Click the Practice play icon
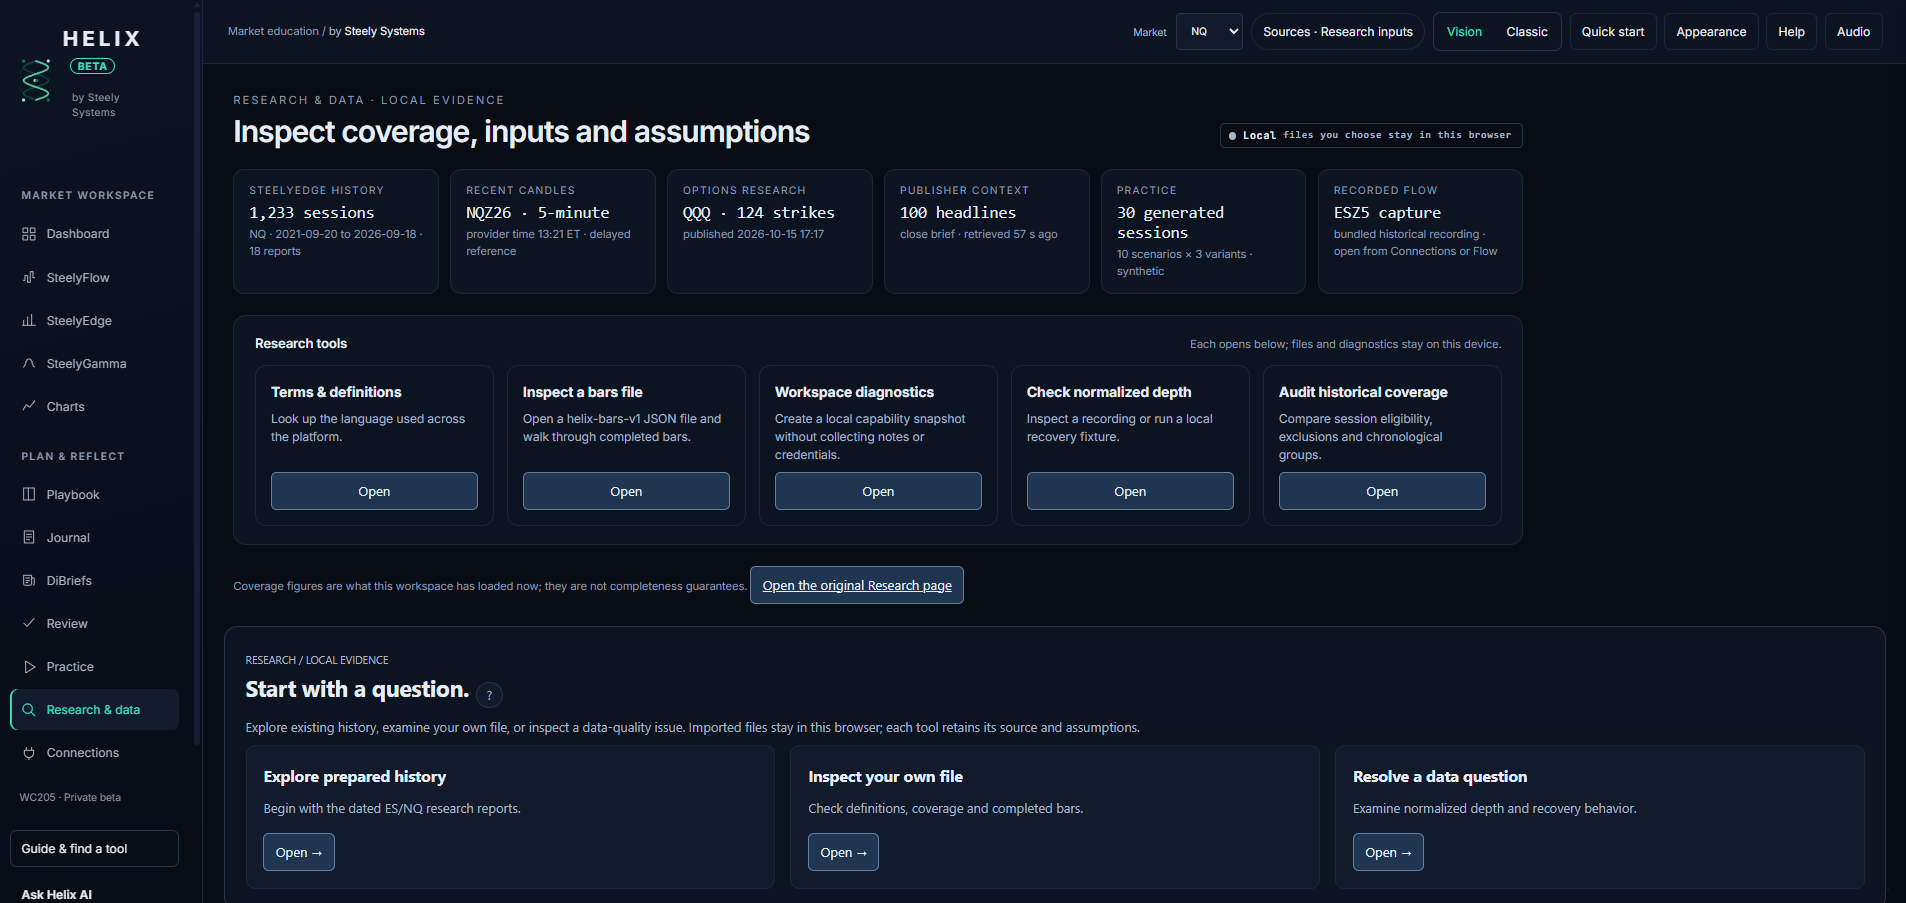The height and width of the screenshot is (903, 1906). (29, 667)
